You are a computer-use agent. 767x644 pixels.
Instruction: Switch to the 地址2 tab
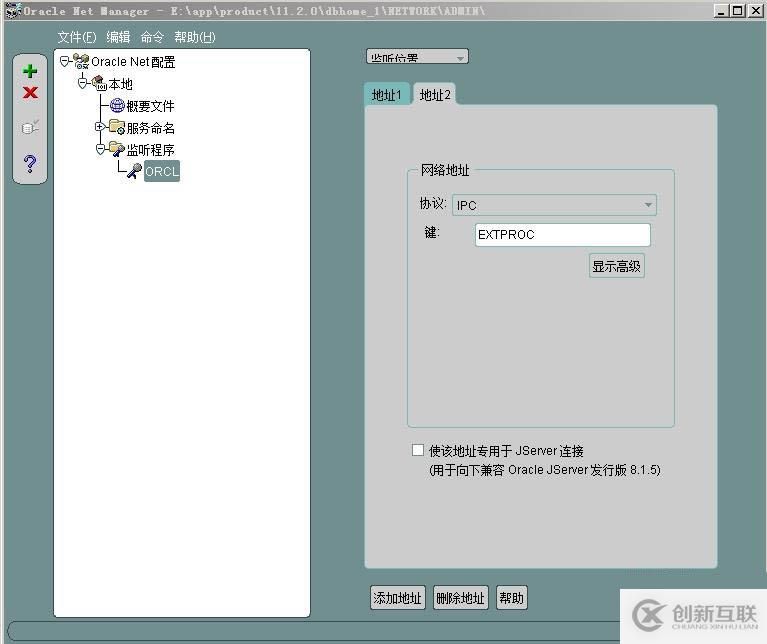[x=435, y=94]
